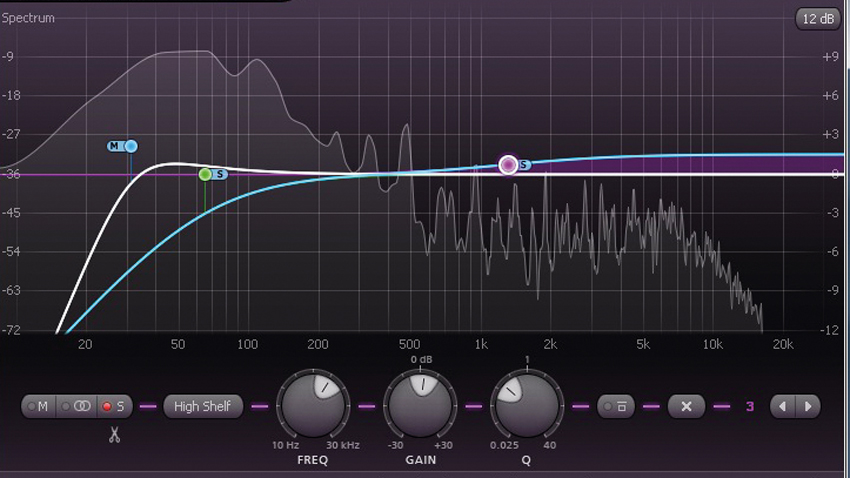
Task: Click the Spectrum label
Action: (x=28, y=18)
